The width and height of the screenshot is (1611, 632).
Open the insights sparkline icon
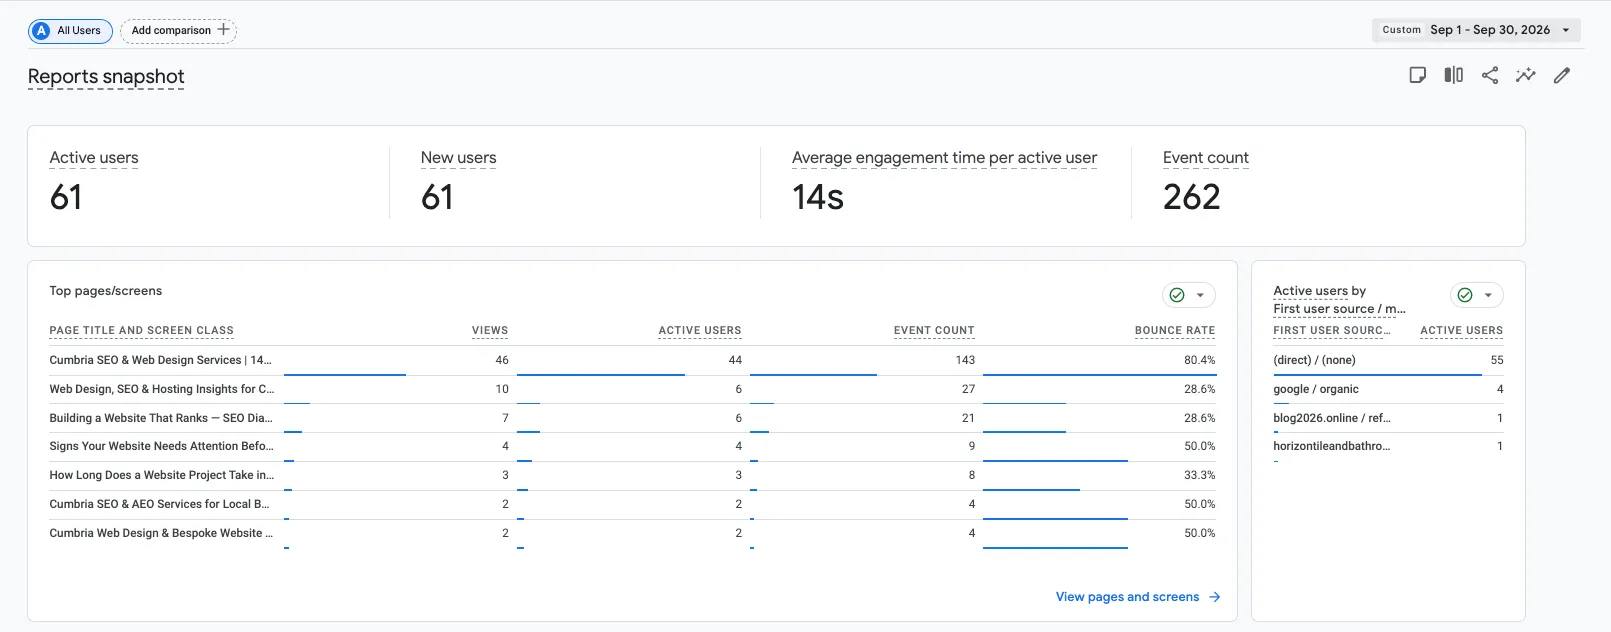pyautogui.click(x=1526, y=75)
